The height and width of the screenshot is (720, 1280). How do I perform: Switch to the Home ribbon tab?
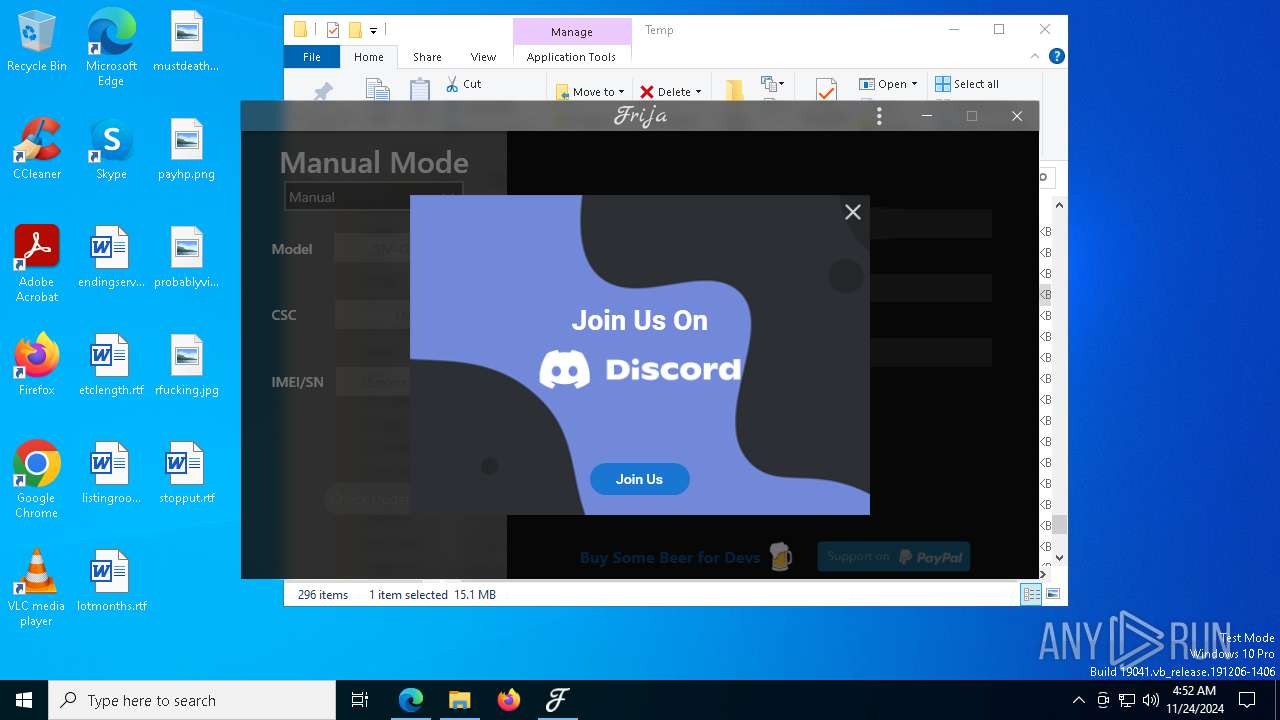[x=369, y=57]
